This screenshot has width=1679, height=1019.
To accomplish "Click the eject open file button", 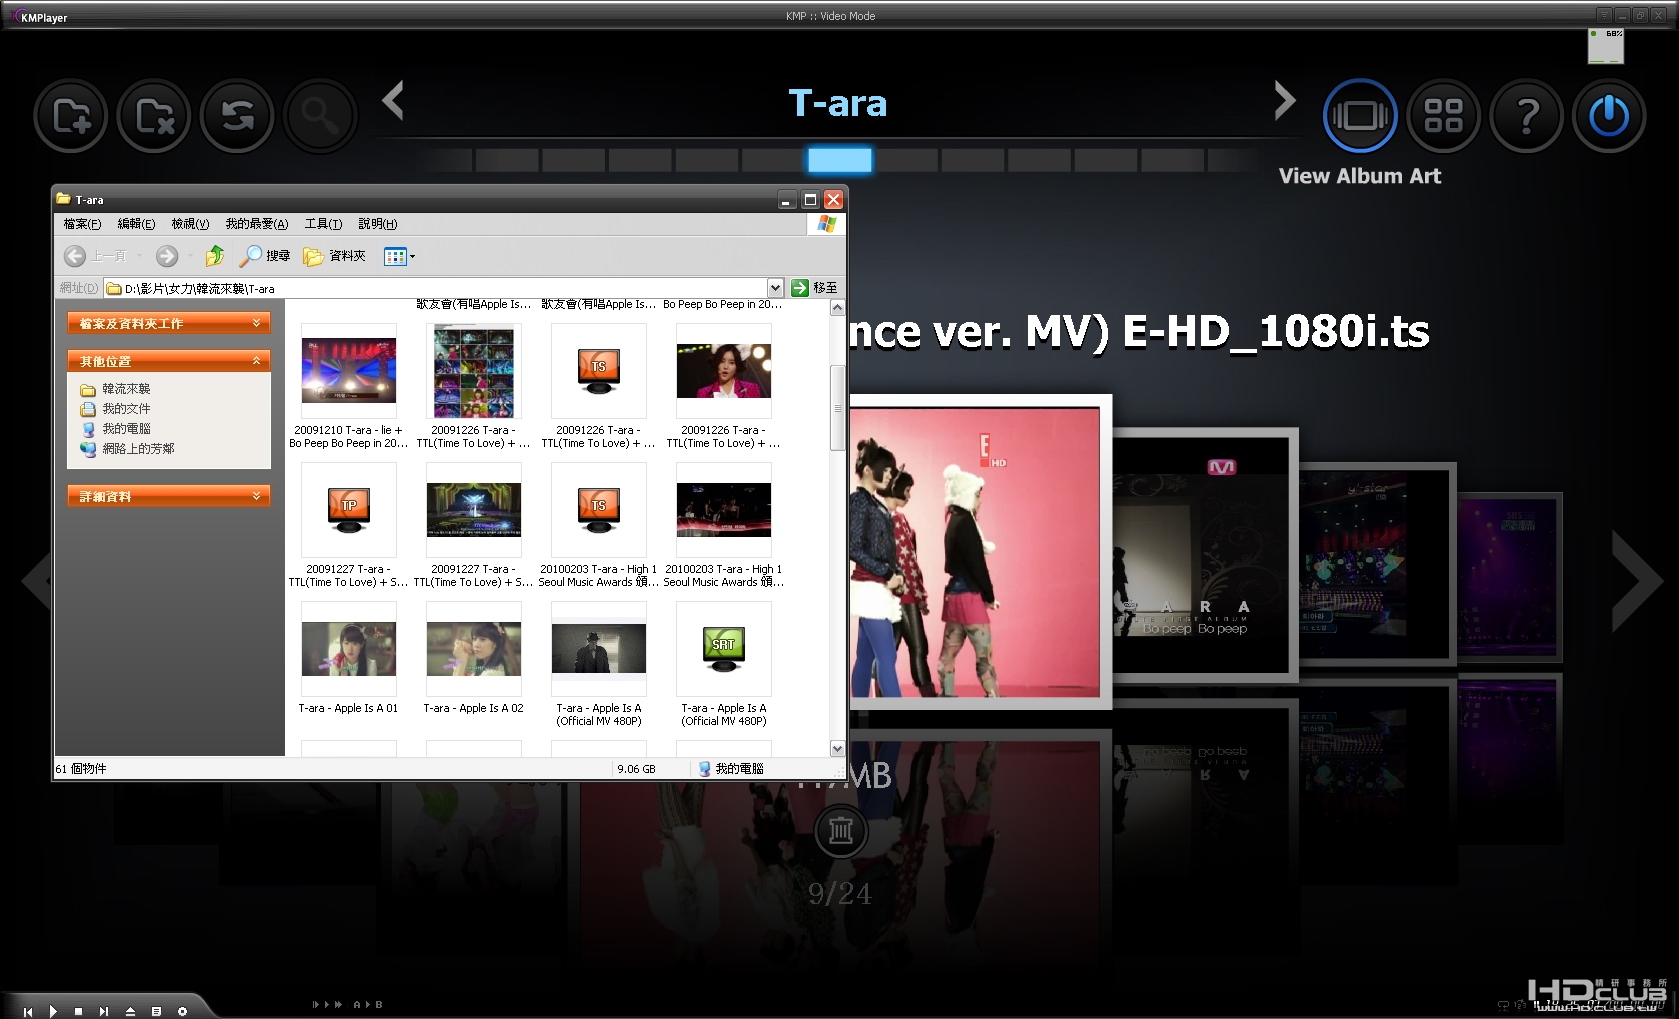I will [x=130, y=1011].
